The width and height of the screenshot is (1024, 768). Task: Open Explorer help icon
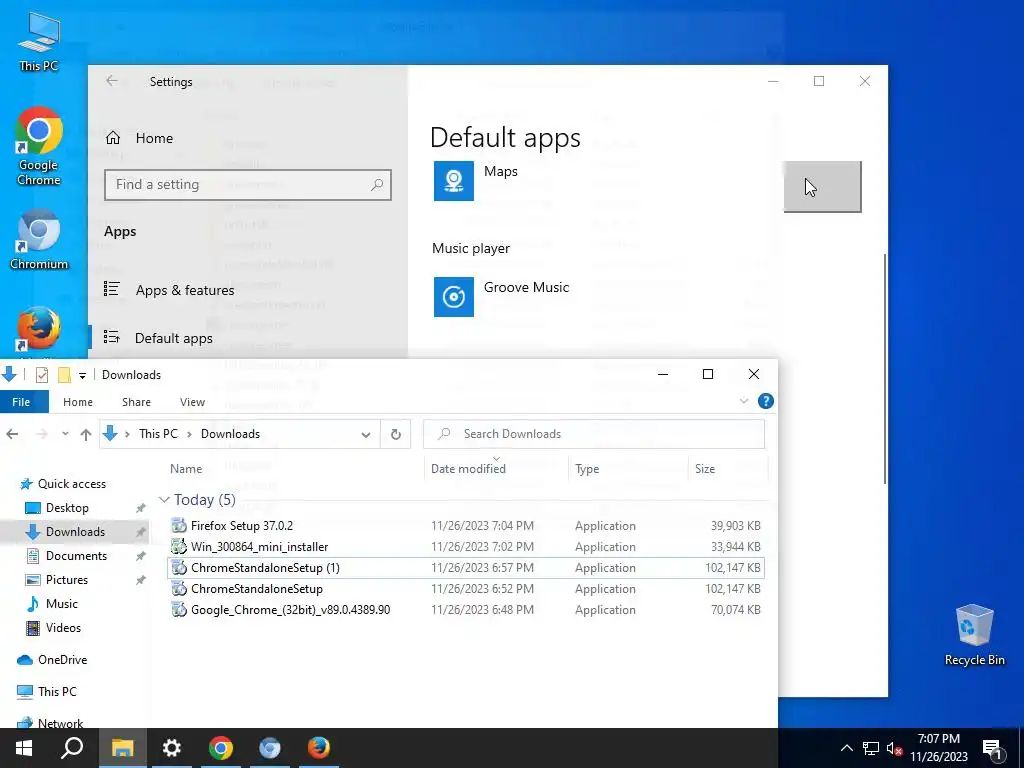pyautogui.click(x=765, y=401)
